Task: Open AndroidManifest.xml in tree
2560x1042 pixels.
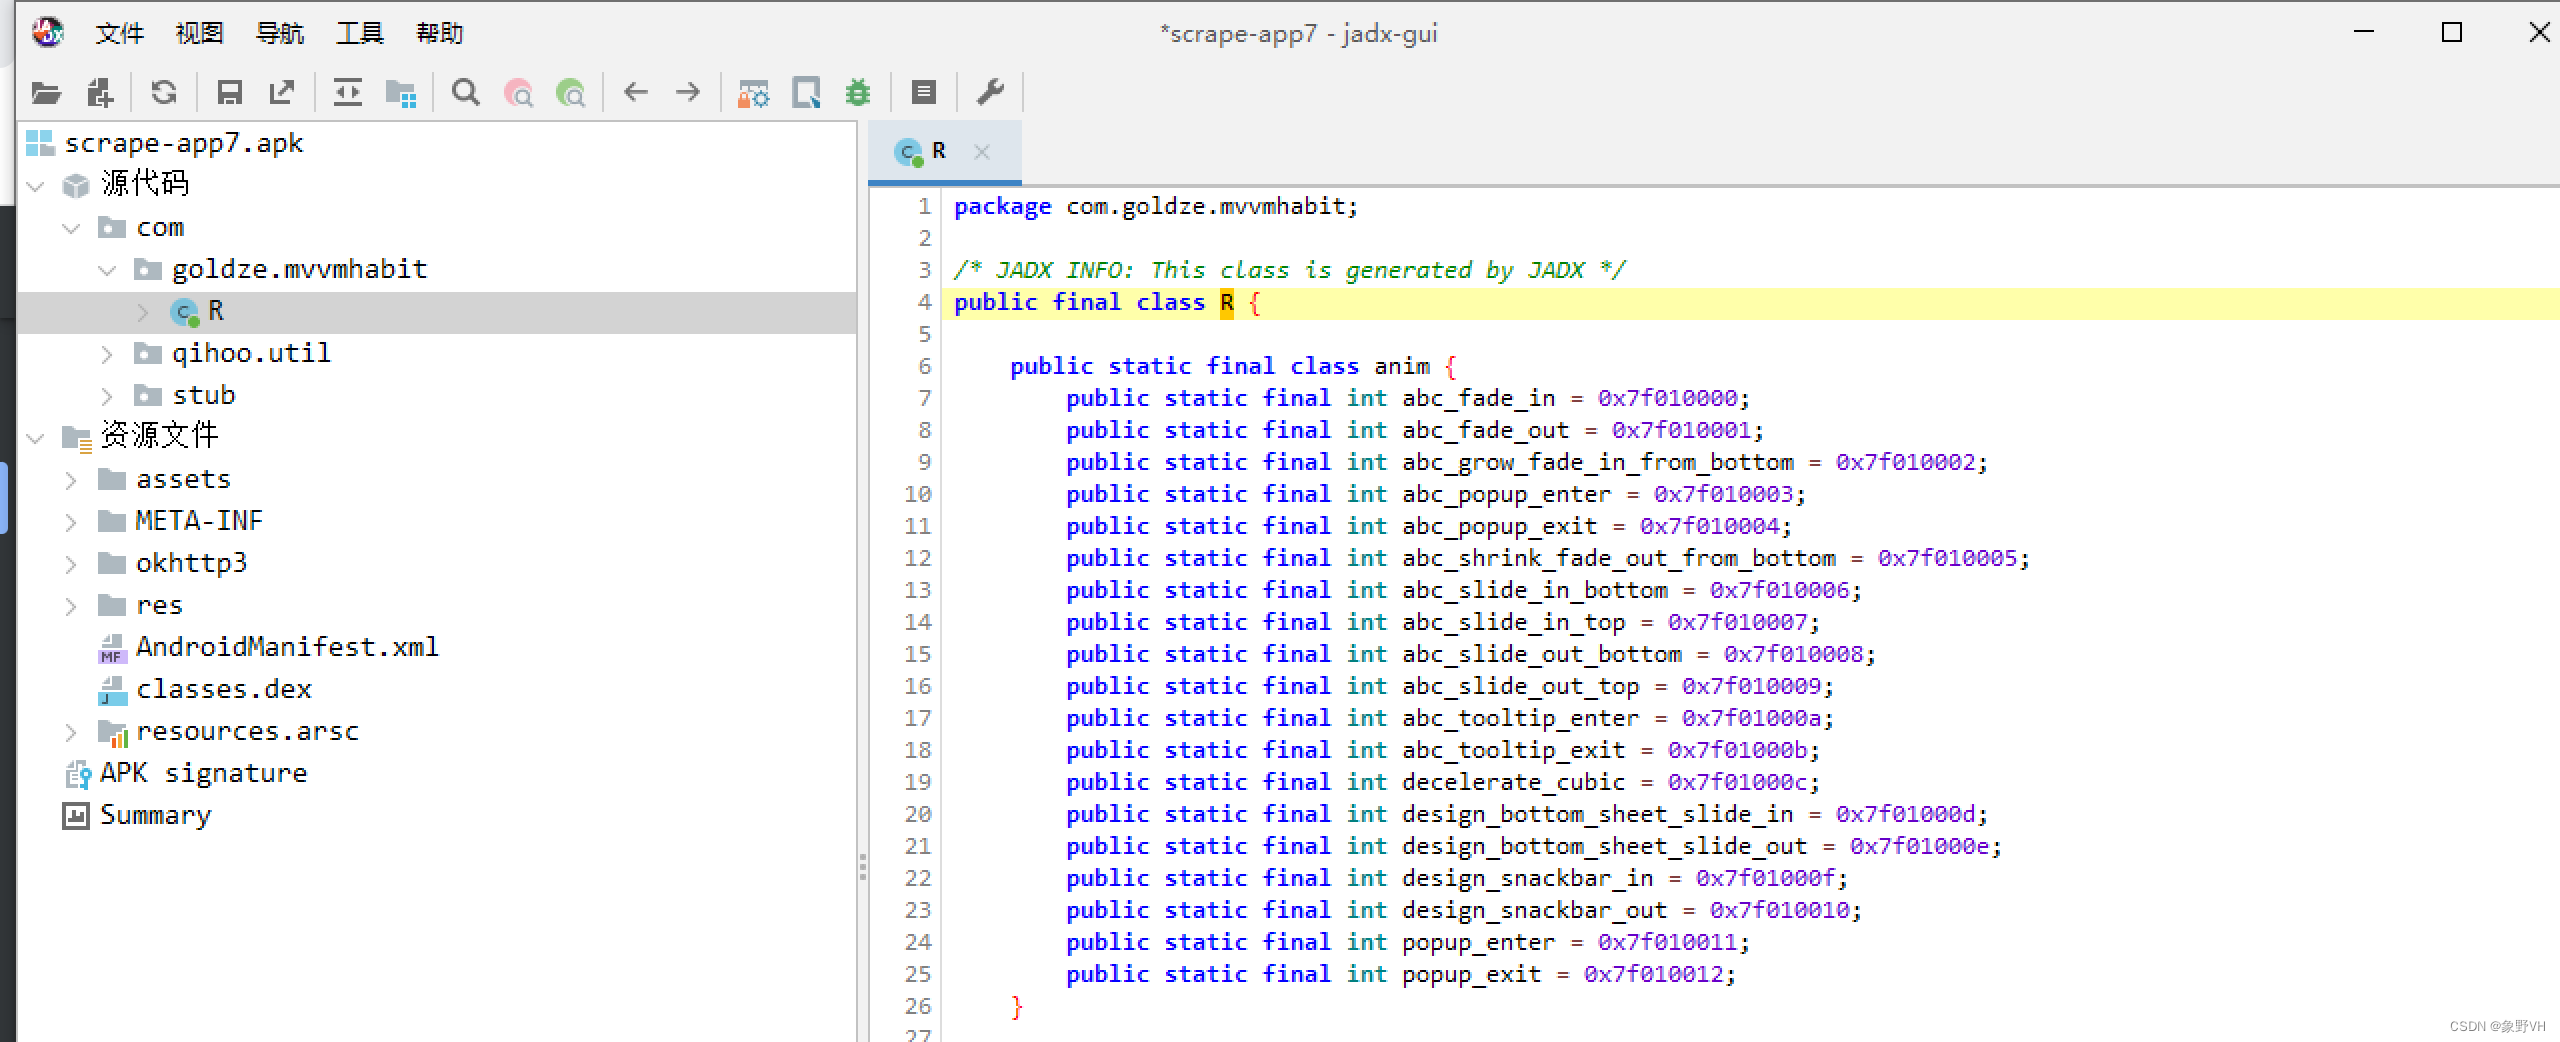Action: point(287,647)
